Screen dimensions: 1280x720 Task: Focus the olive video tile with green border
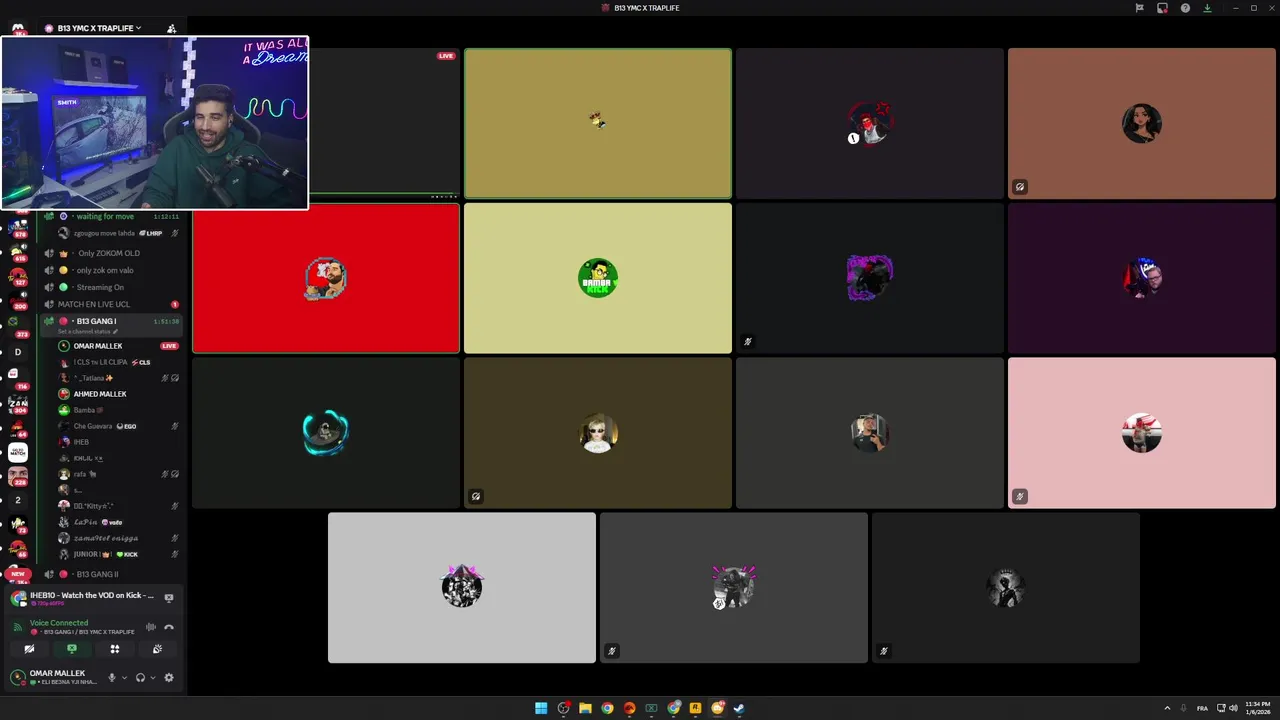coord(598,123)
